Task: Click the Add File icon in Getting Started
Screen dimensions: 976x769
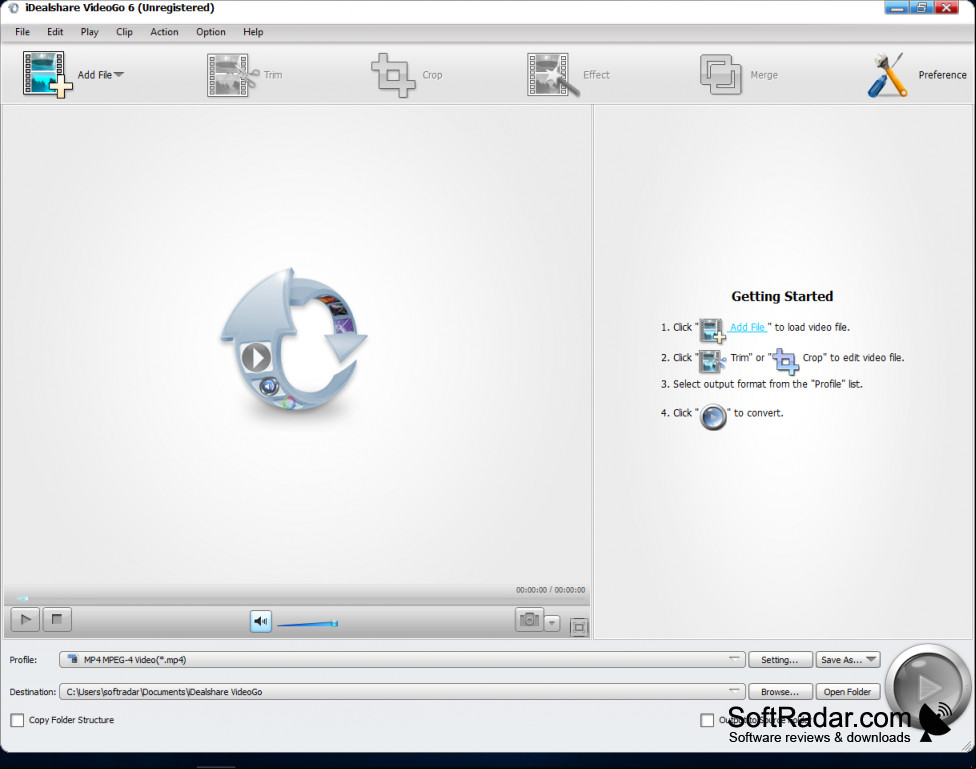Action: click(712, 330)
